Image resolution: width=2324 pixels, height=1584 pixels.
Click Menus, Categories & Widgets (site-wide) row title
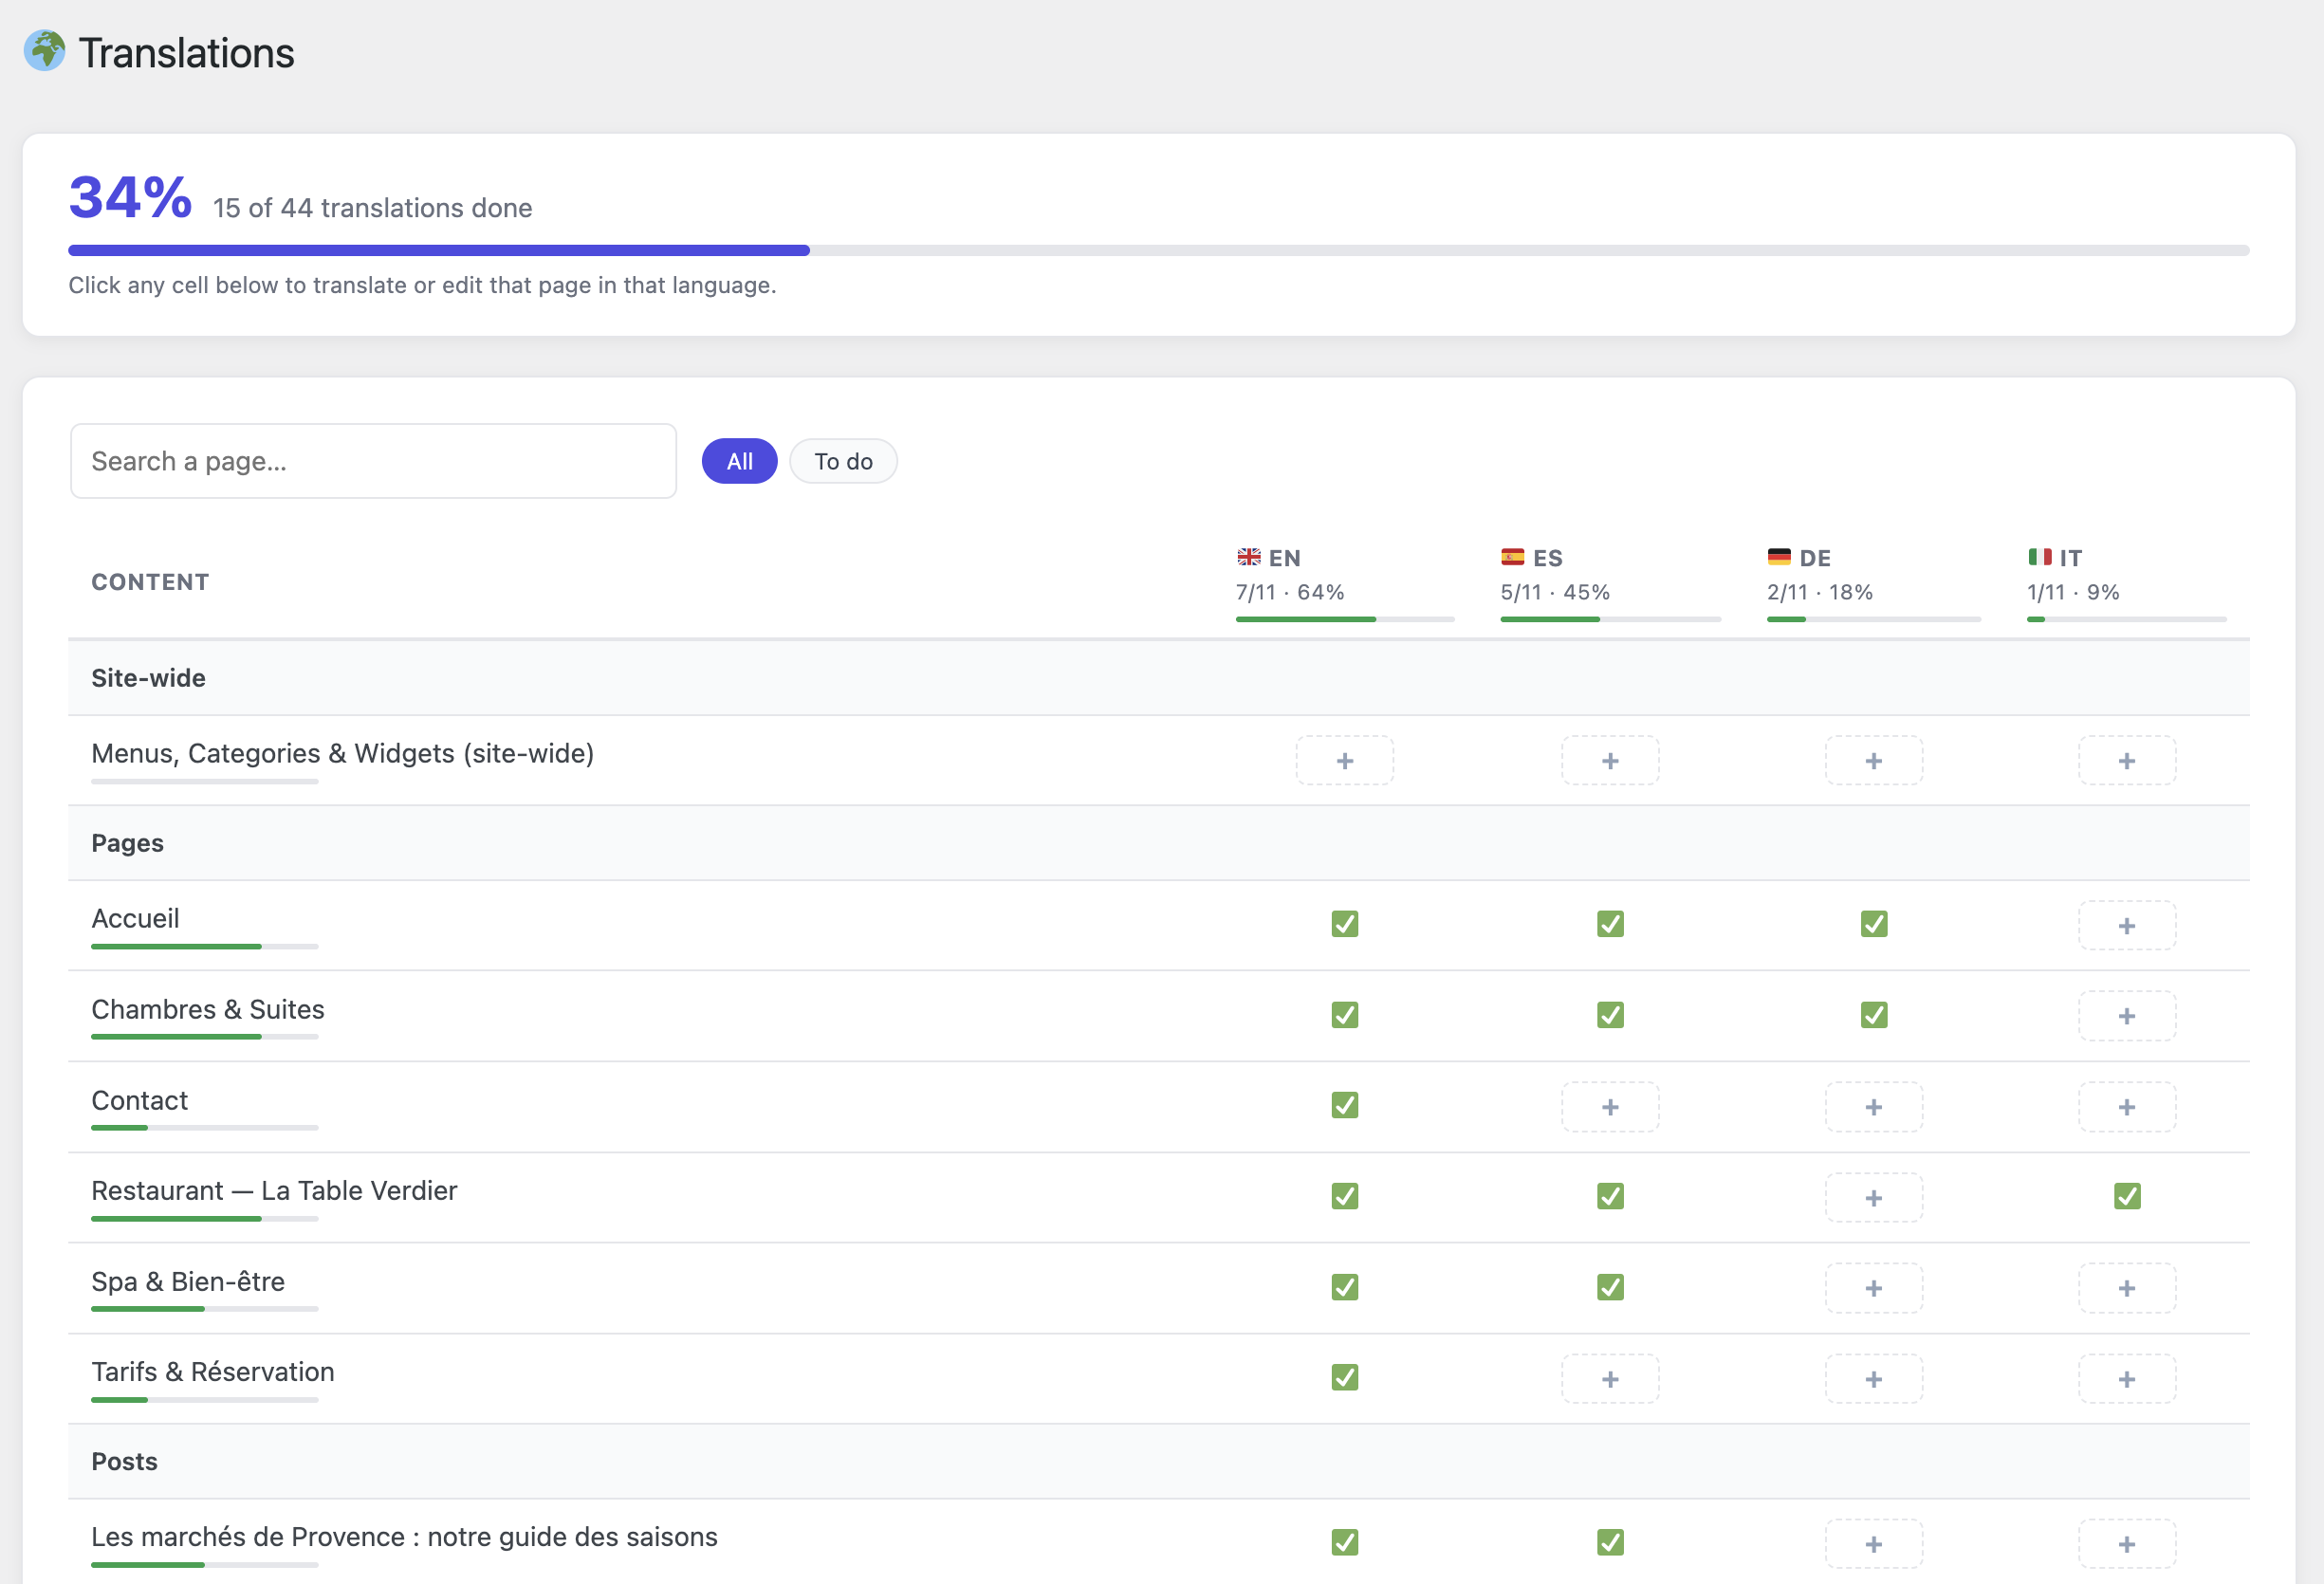[342, 753]
